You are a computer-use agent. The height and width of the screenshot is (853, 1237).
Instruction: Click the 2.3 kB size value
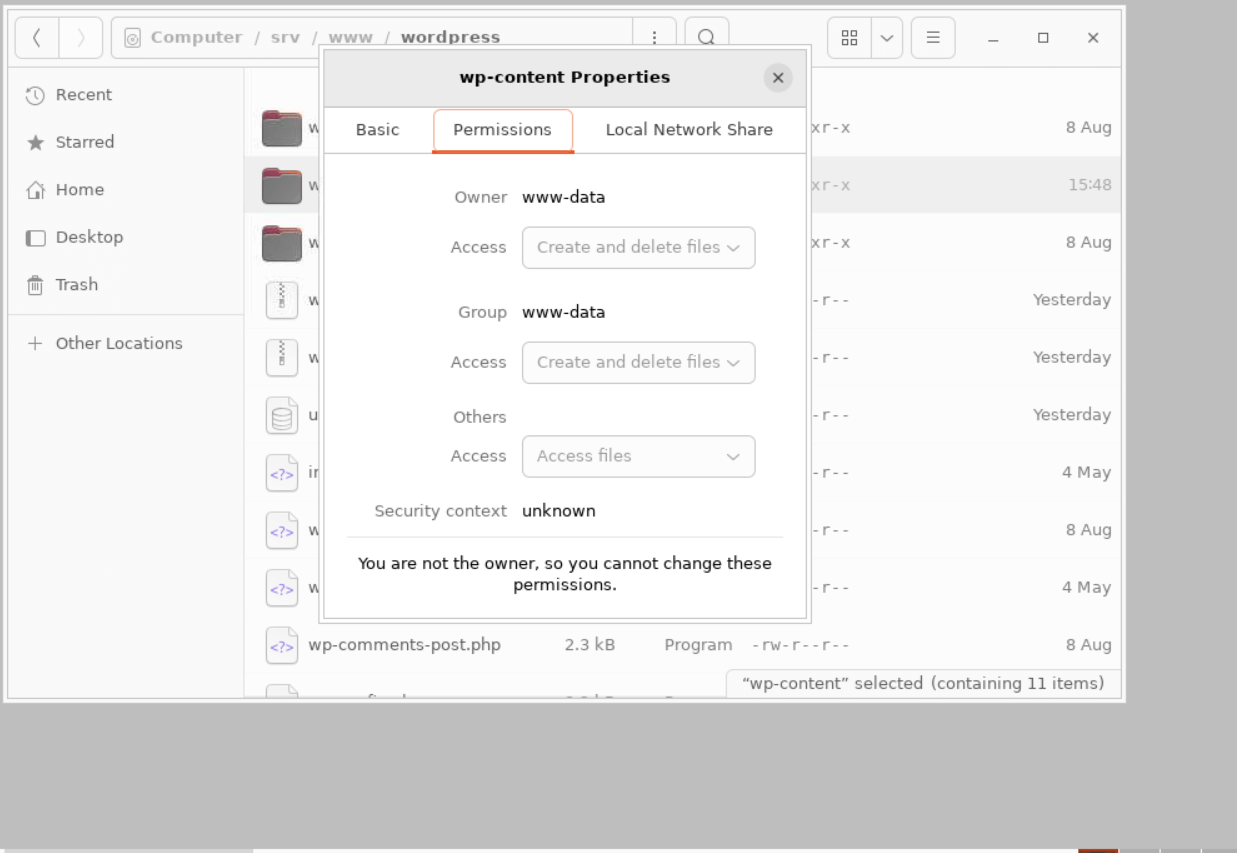[590, 645]
